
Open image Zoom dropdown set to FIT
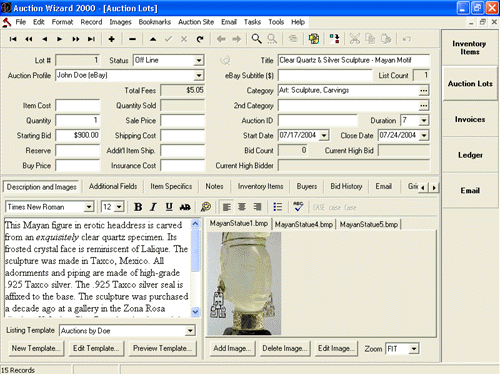(414, 349)
